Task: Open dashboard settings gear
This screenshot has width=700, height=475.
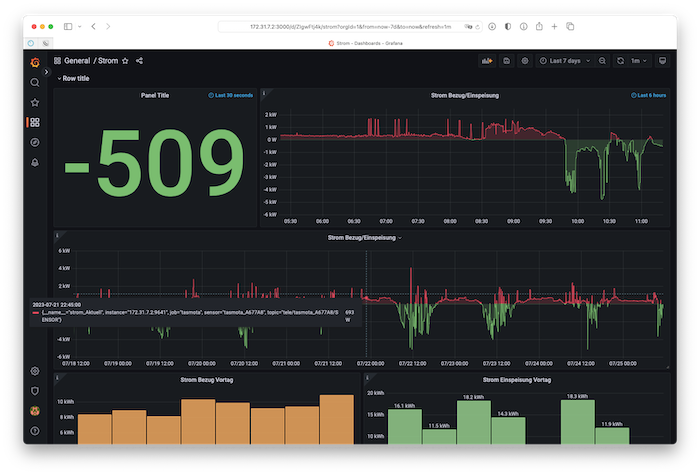Action: [x=525, y=61]
